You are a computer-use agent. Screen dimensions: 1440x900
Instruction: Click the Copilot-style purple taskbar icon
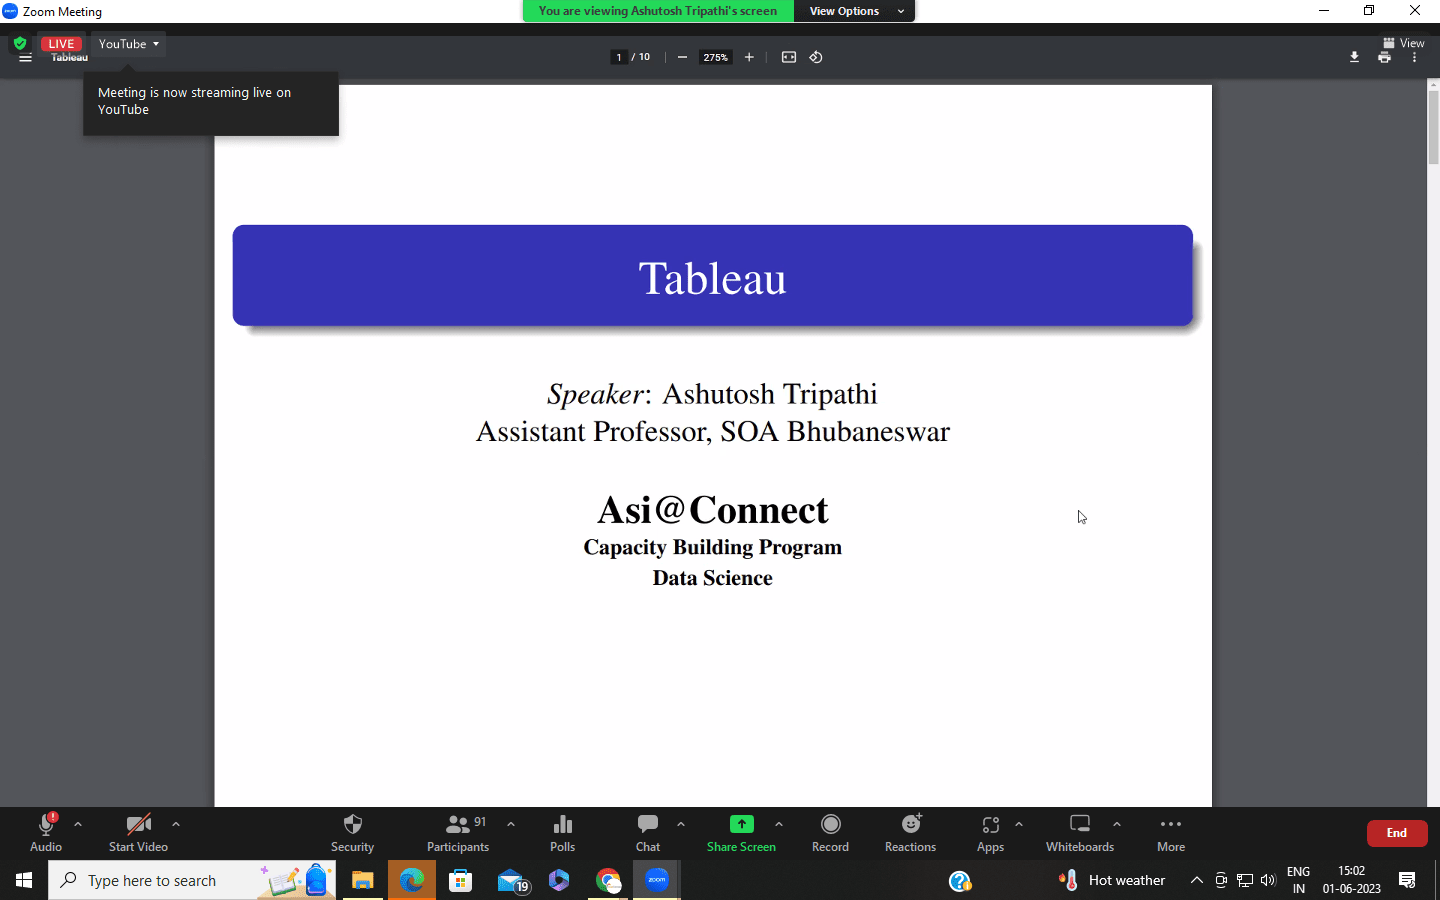pyautogui.click(x=559, y=880)
